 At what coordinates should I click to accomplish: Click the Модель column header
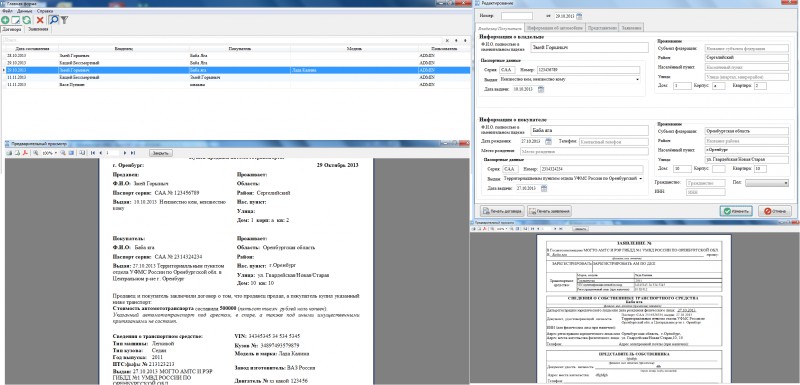pyautogui.click(x=354, y=49)
